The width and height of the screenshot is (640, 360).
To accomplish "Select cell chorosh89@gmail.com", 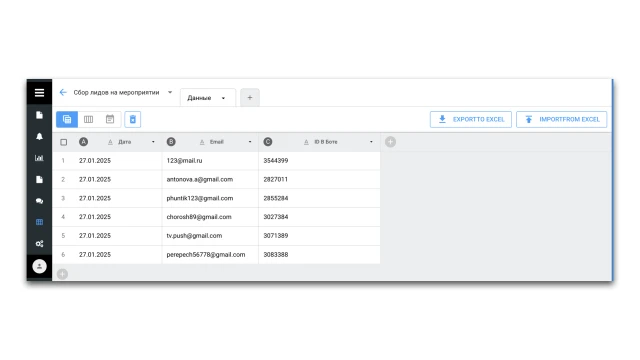I will point(210,217).
